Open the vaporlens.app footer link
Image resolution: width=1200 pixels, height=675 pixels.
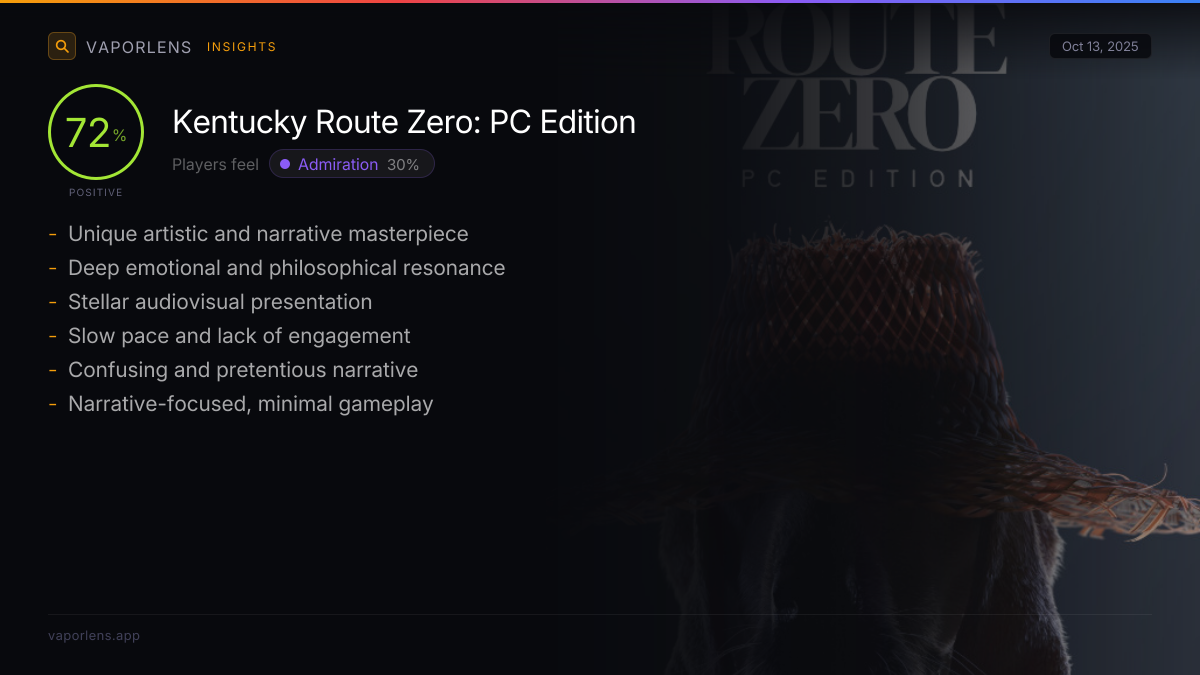tap(94, 636)
